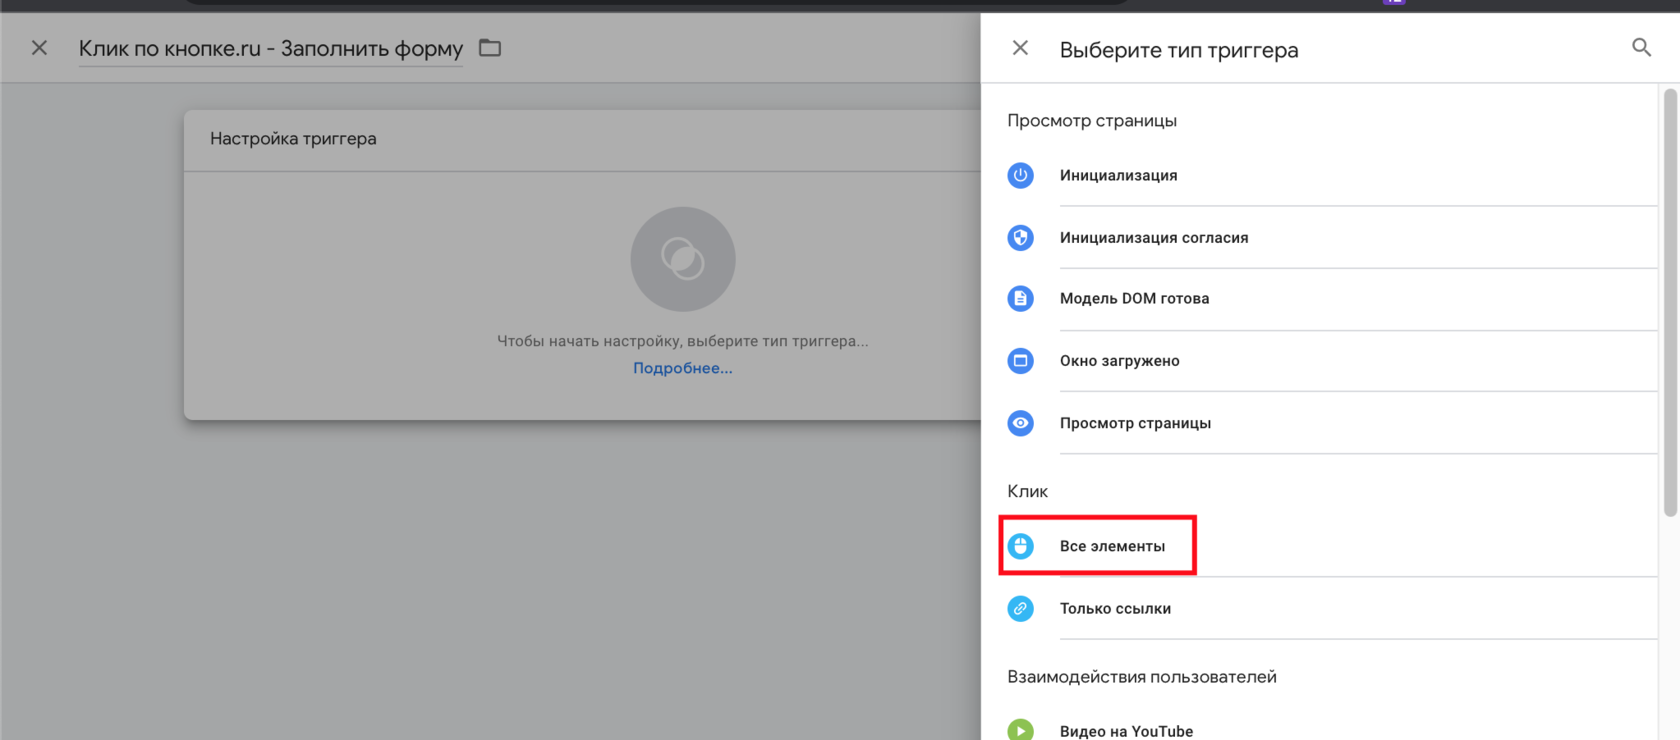1680x740 pixels.
Task: Click the All elements mouse icon
Action: coord(1020,546)
